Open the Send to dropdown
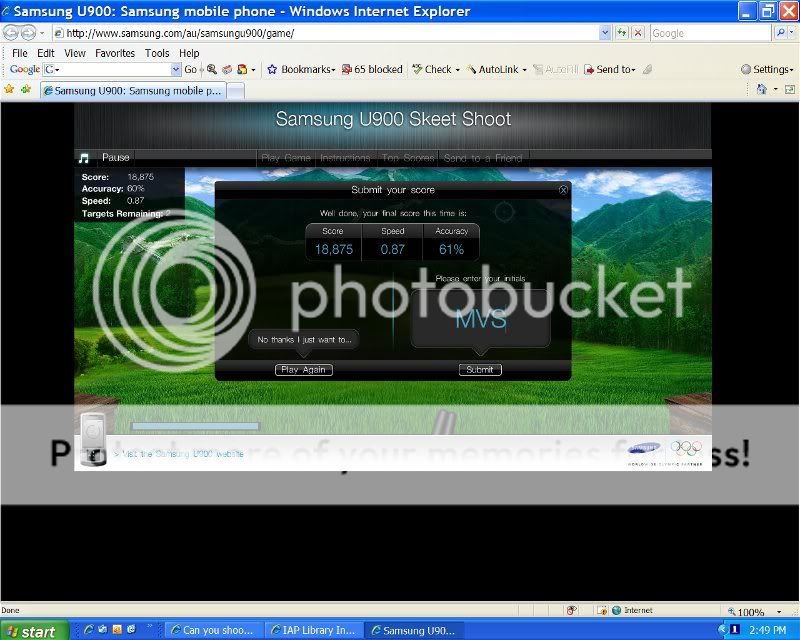 610,69
